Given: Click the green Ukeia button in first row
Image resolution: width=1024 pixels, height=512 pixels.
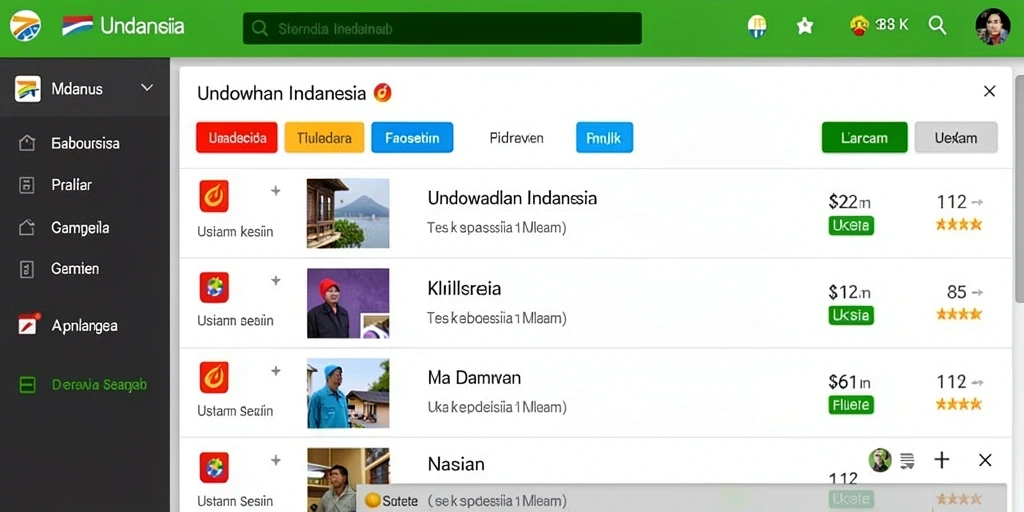Looking at the screenshot, I should point(852,225).
